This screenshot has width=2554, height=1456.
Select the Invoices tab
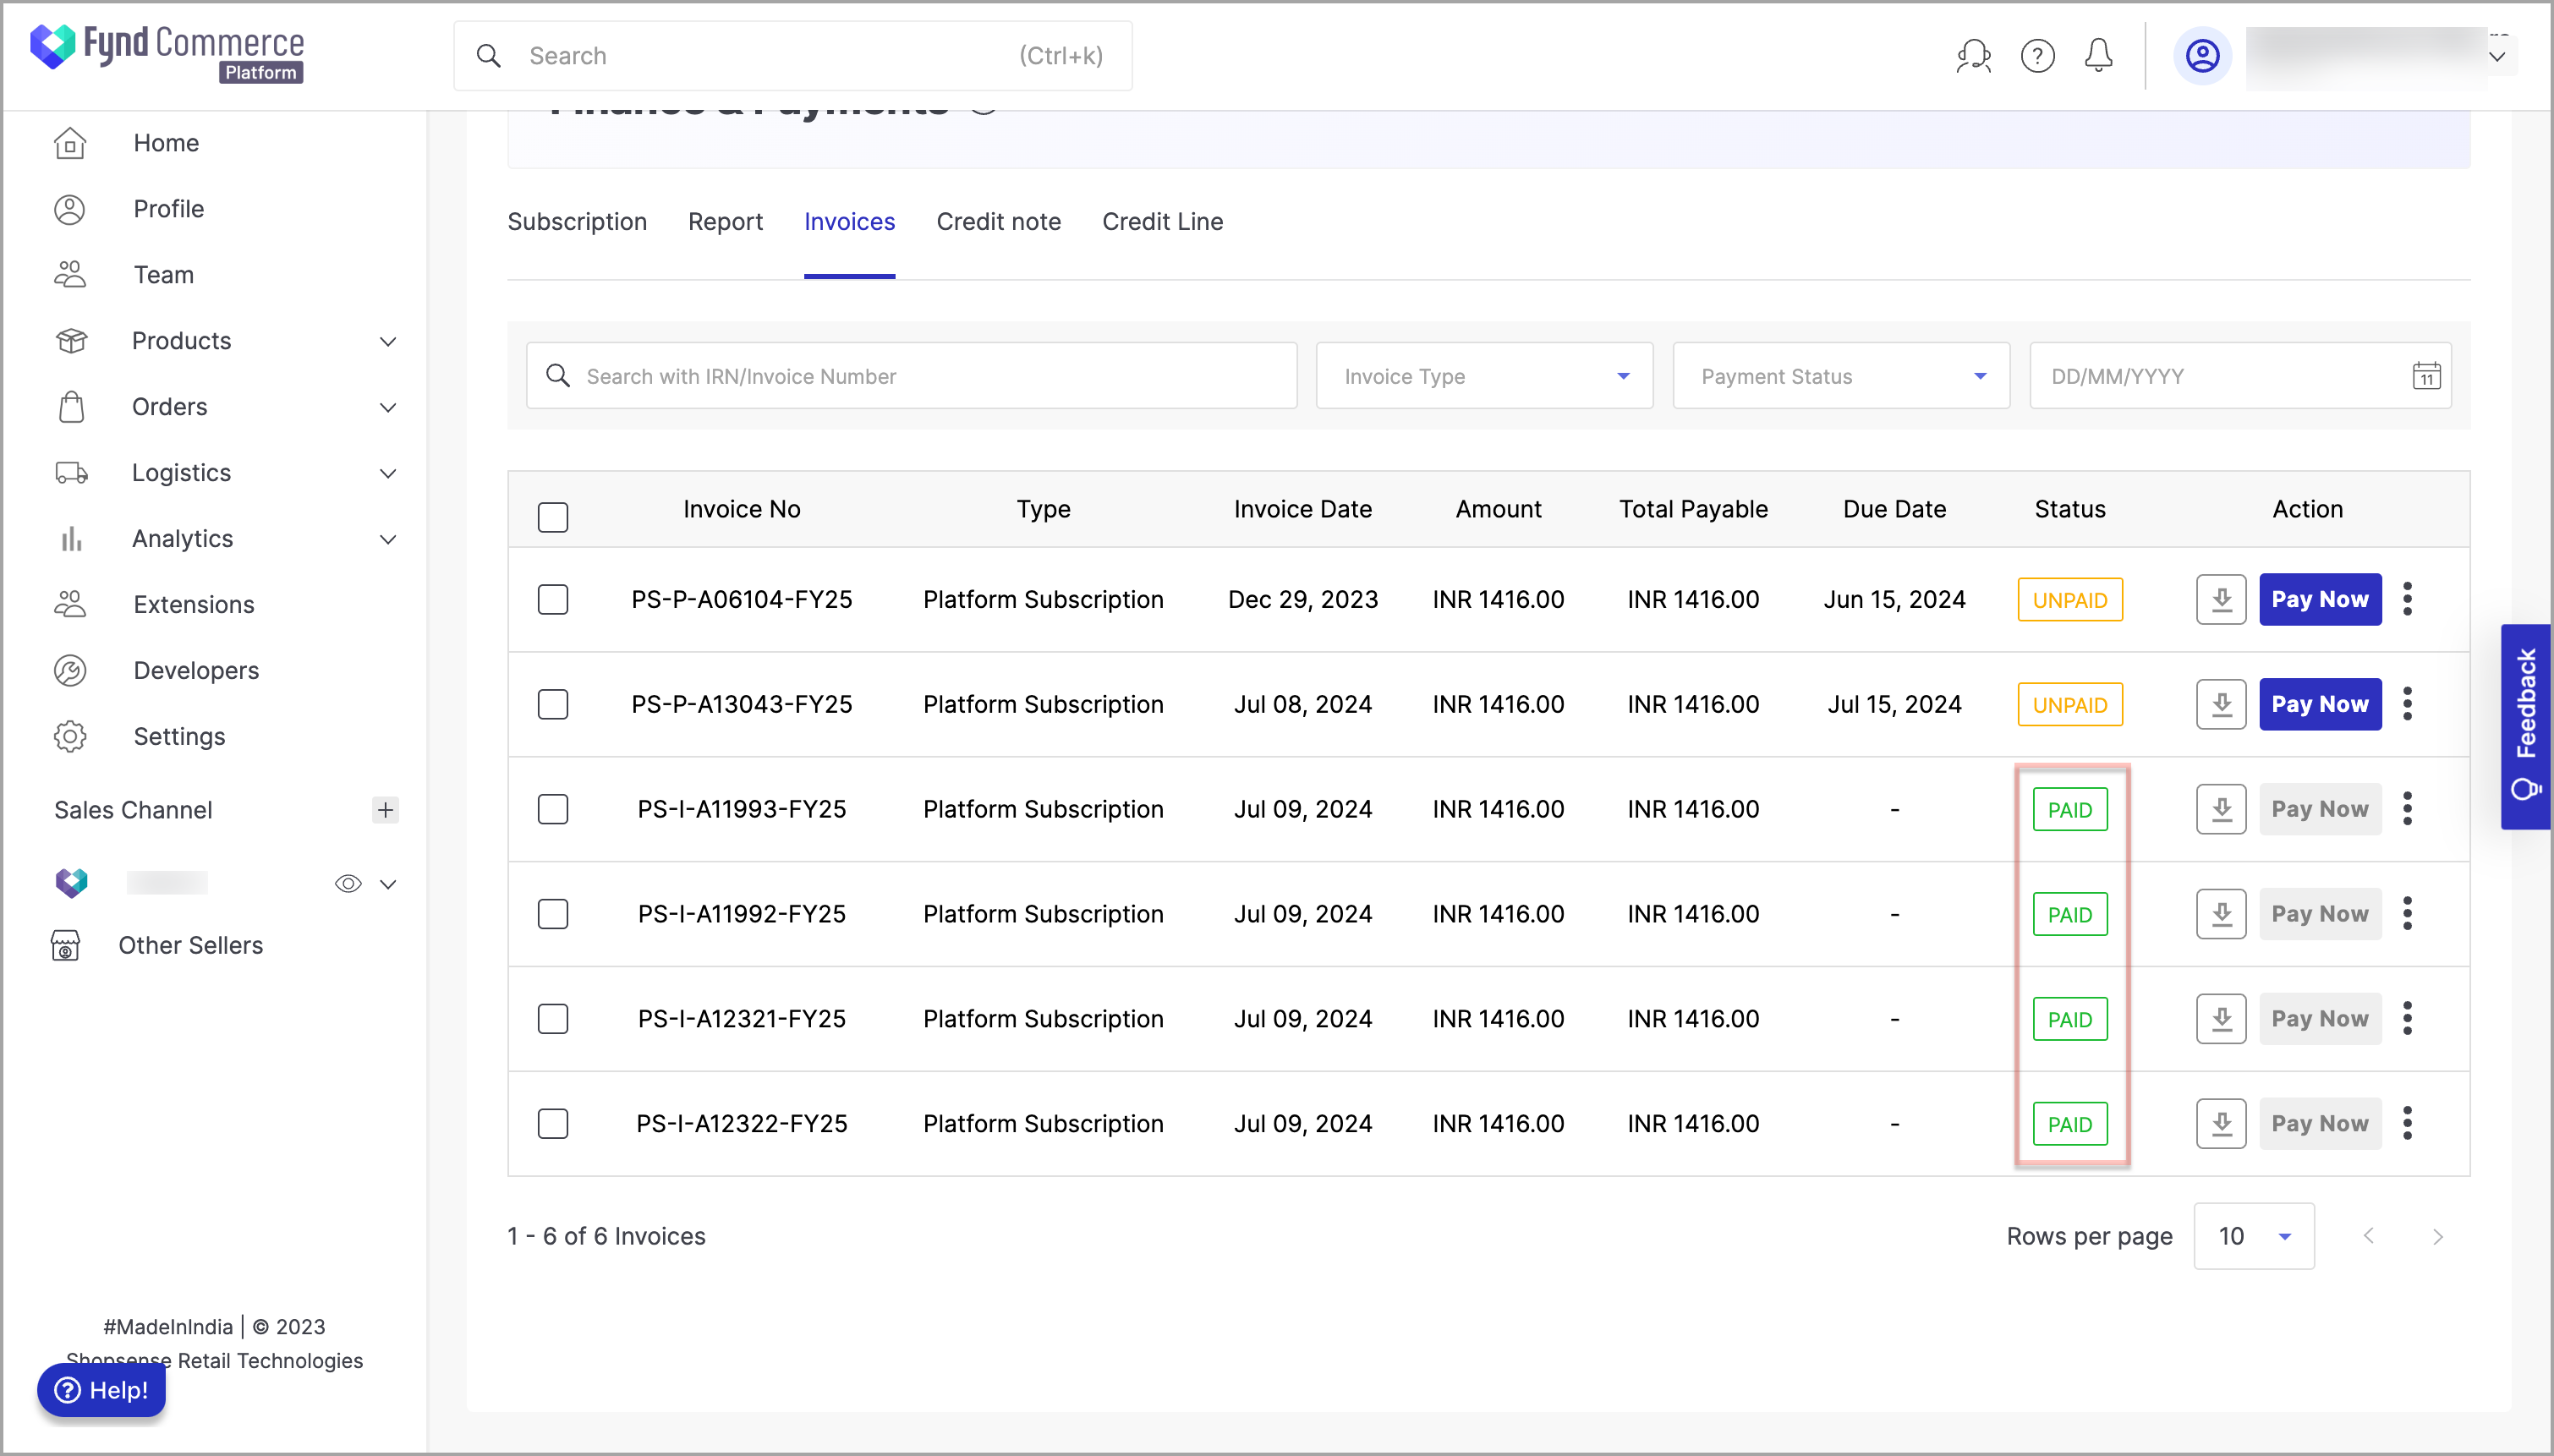(849, 222)
